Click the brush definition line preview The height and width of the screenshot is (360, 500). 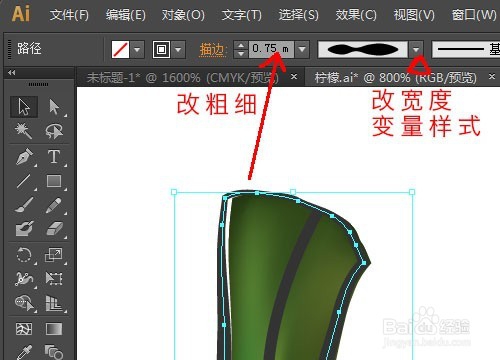460,49
